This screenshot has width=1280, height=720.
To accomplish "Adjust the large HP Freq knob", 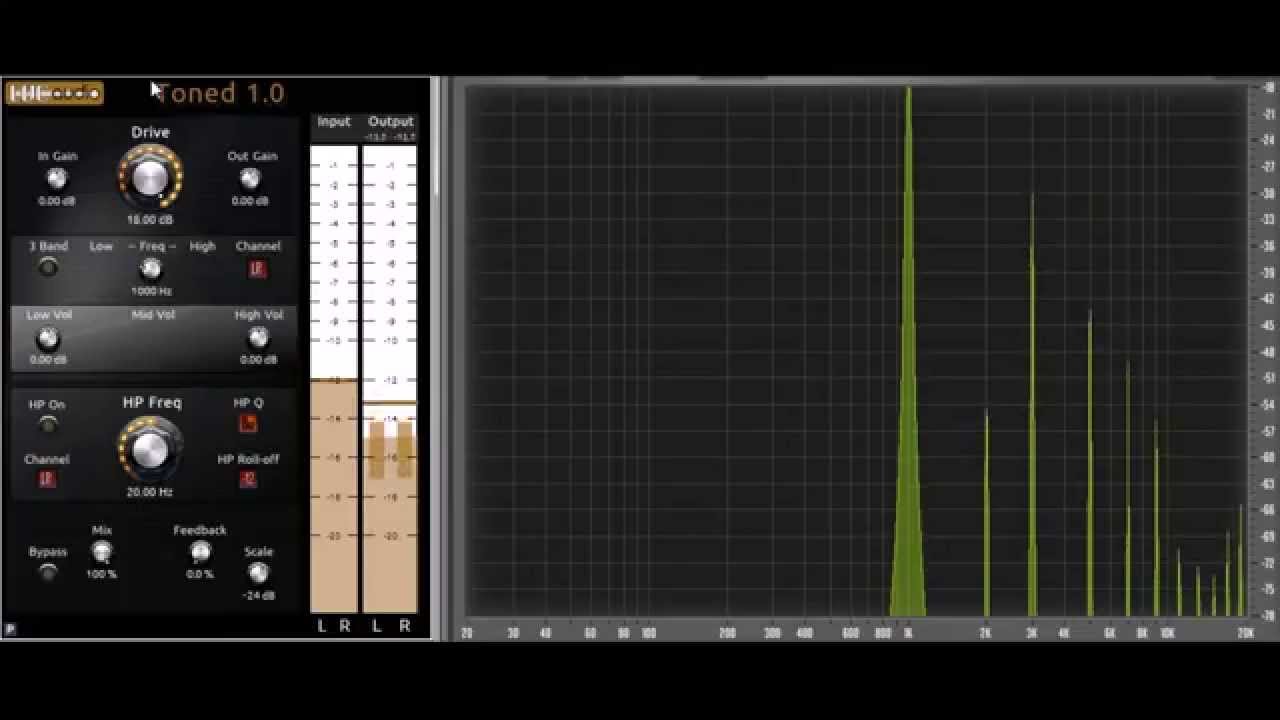I will [x=150, y=448].
